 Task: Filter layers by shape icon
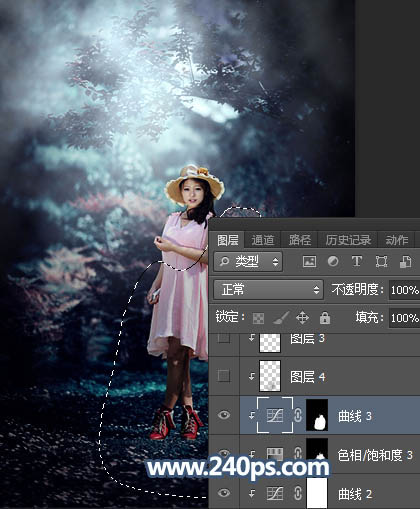coord(381,262)
